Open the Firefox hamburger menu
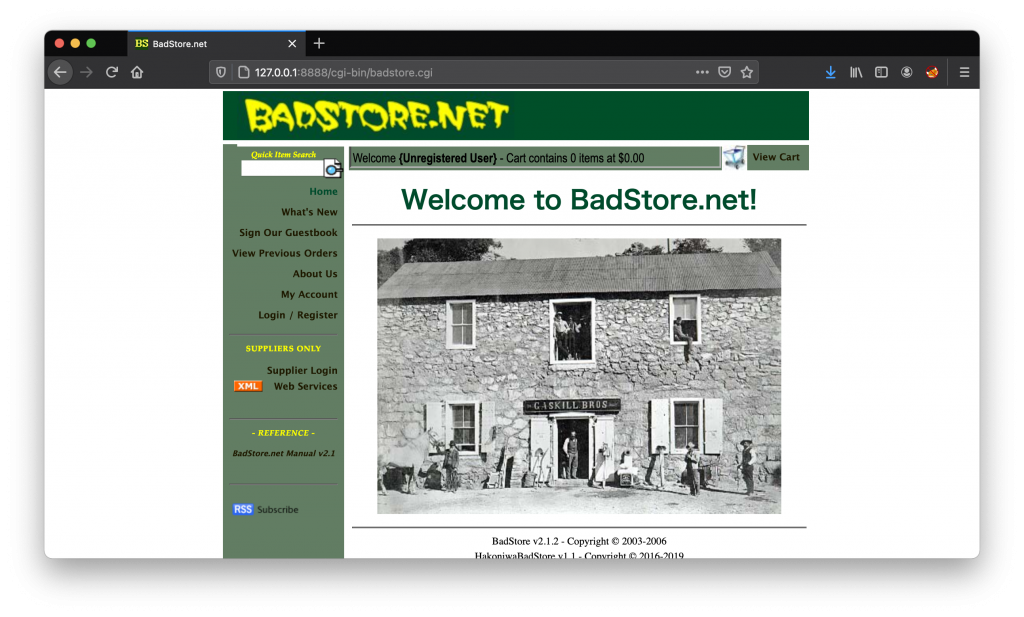 pyautogui.click(x=964, y=72)
